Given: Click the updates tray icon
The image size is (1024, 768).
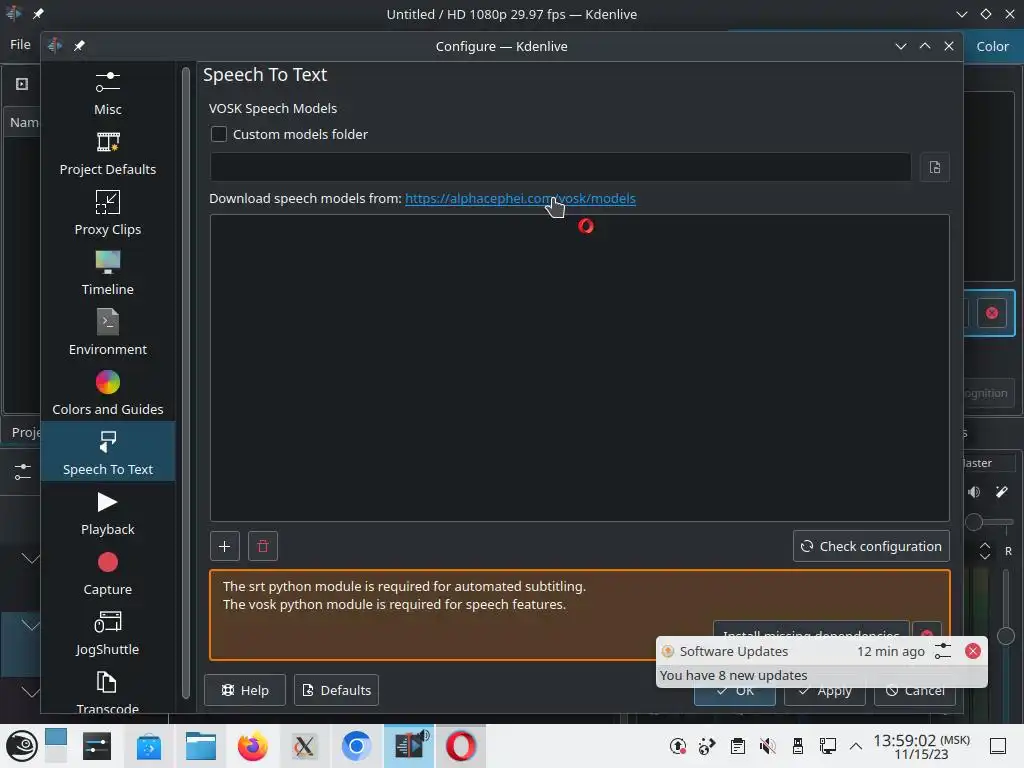Looking at the screenshot, I should click(678, 746).
